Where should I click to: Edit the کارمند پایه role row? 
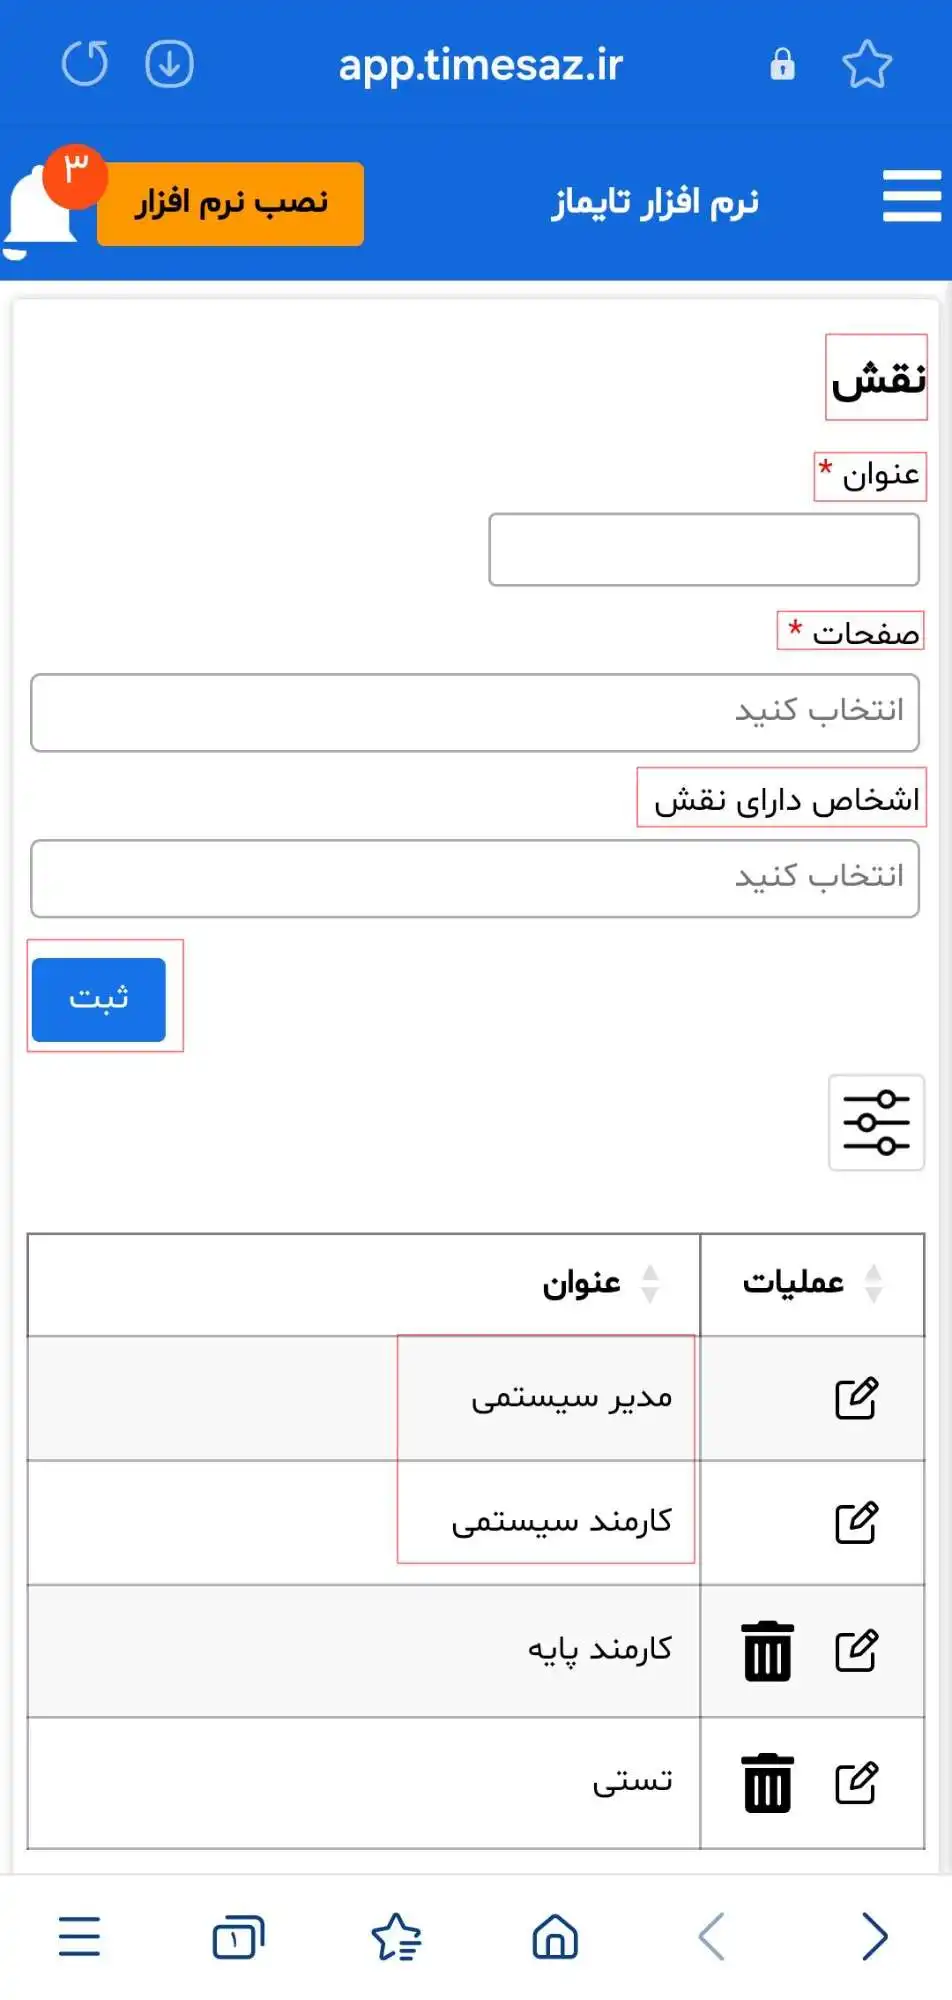[x=856, y=1650]
